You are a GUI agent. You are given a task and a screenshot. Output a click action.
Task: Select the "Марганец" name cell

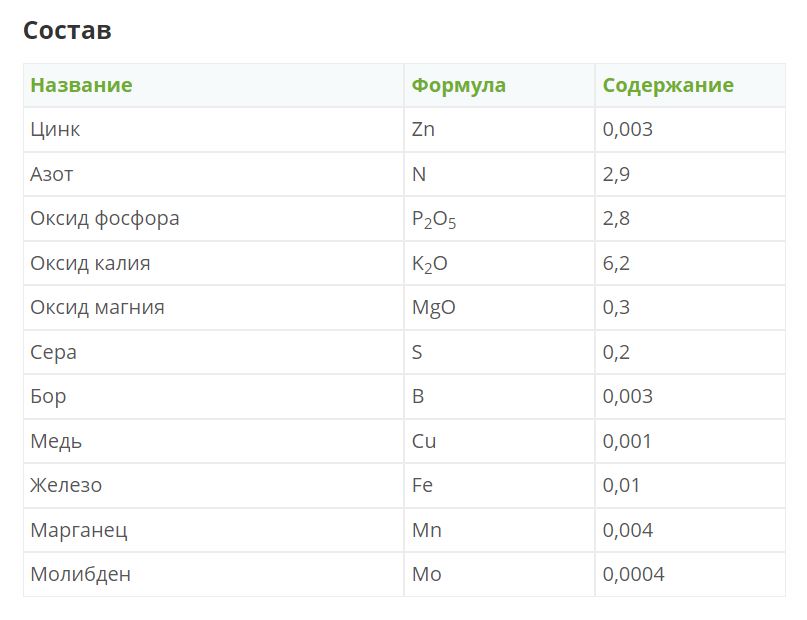tap(79, 530)
